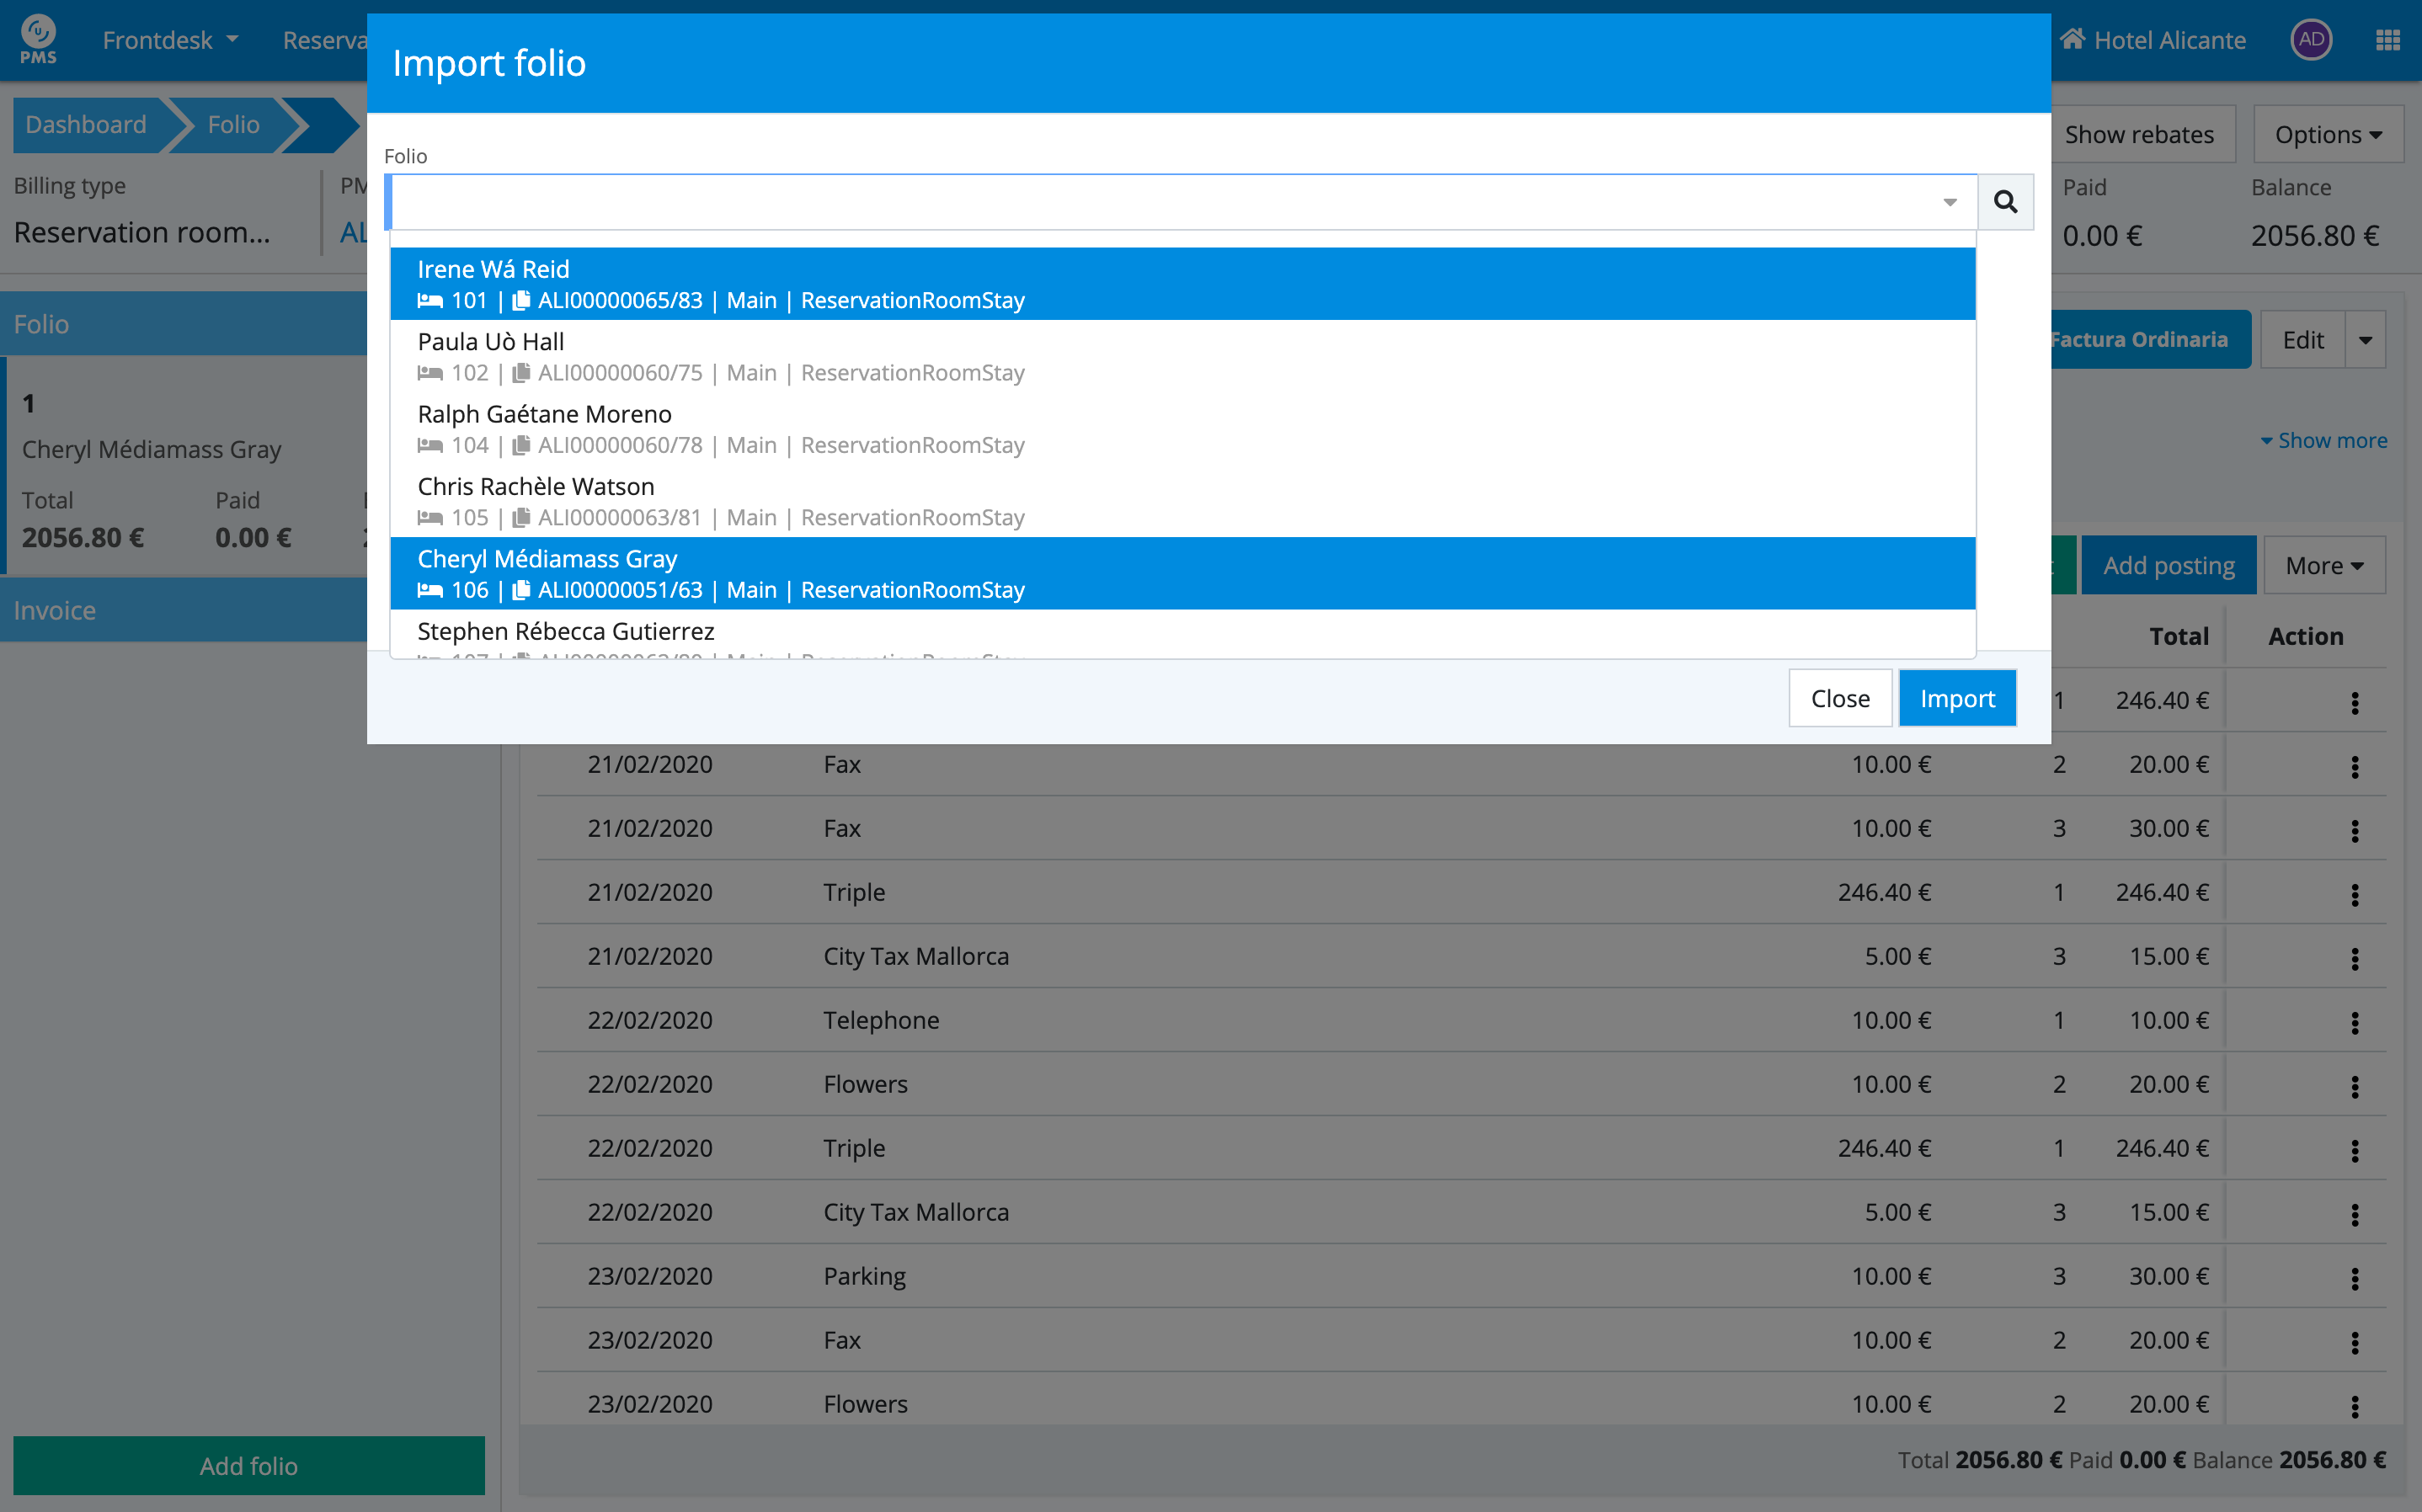The height and width of the screenshot is (1512, 2422).
Task: Click the Import button
Action: coord(1956,698)
